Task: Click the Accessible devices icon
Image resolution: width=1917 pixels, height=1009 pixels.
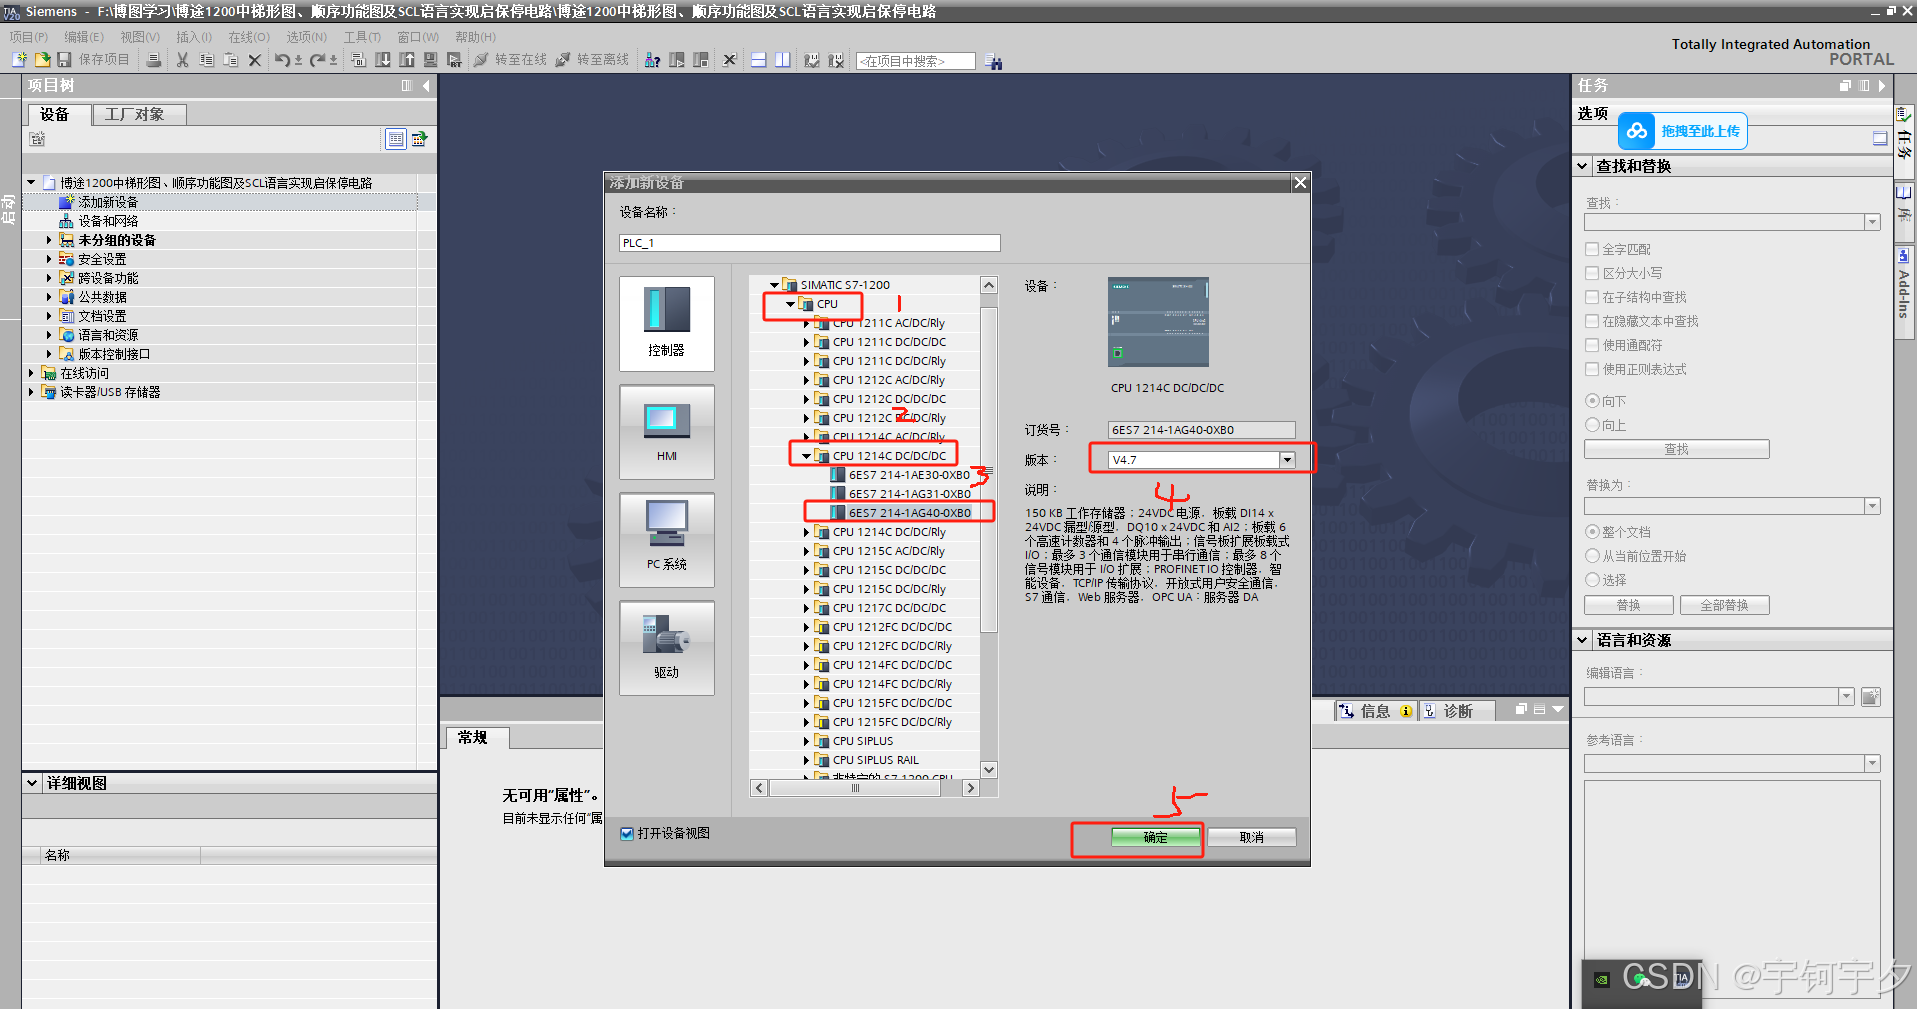Action: pos(652,60)
